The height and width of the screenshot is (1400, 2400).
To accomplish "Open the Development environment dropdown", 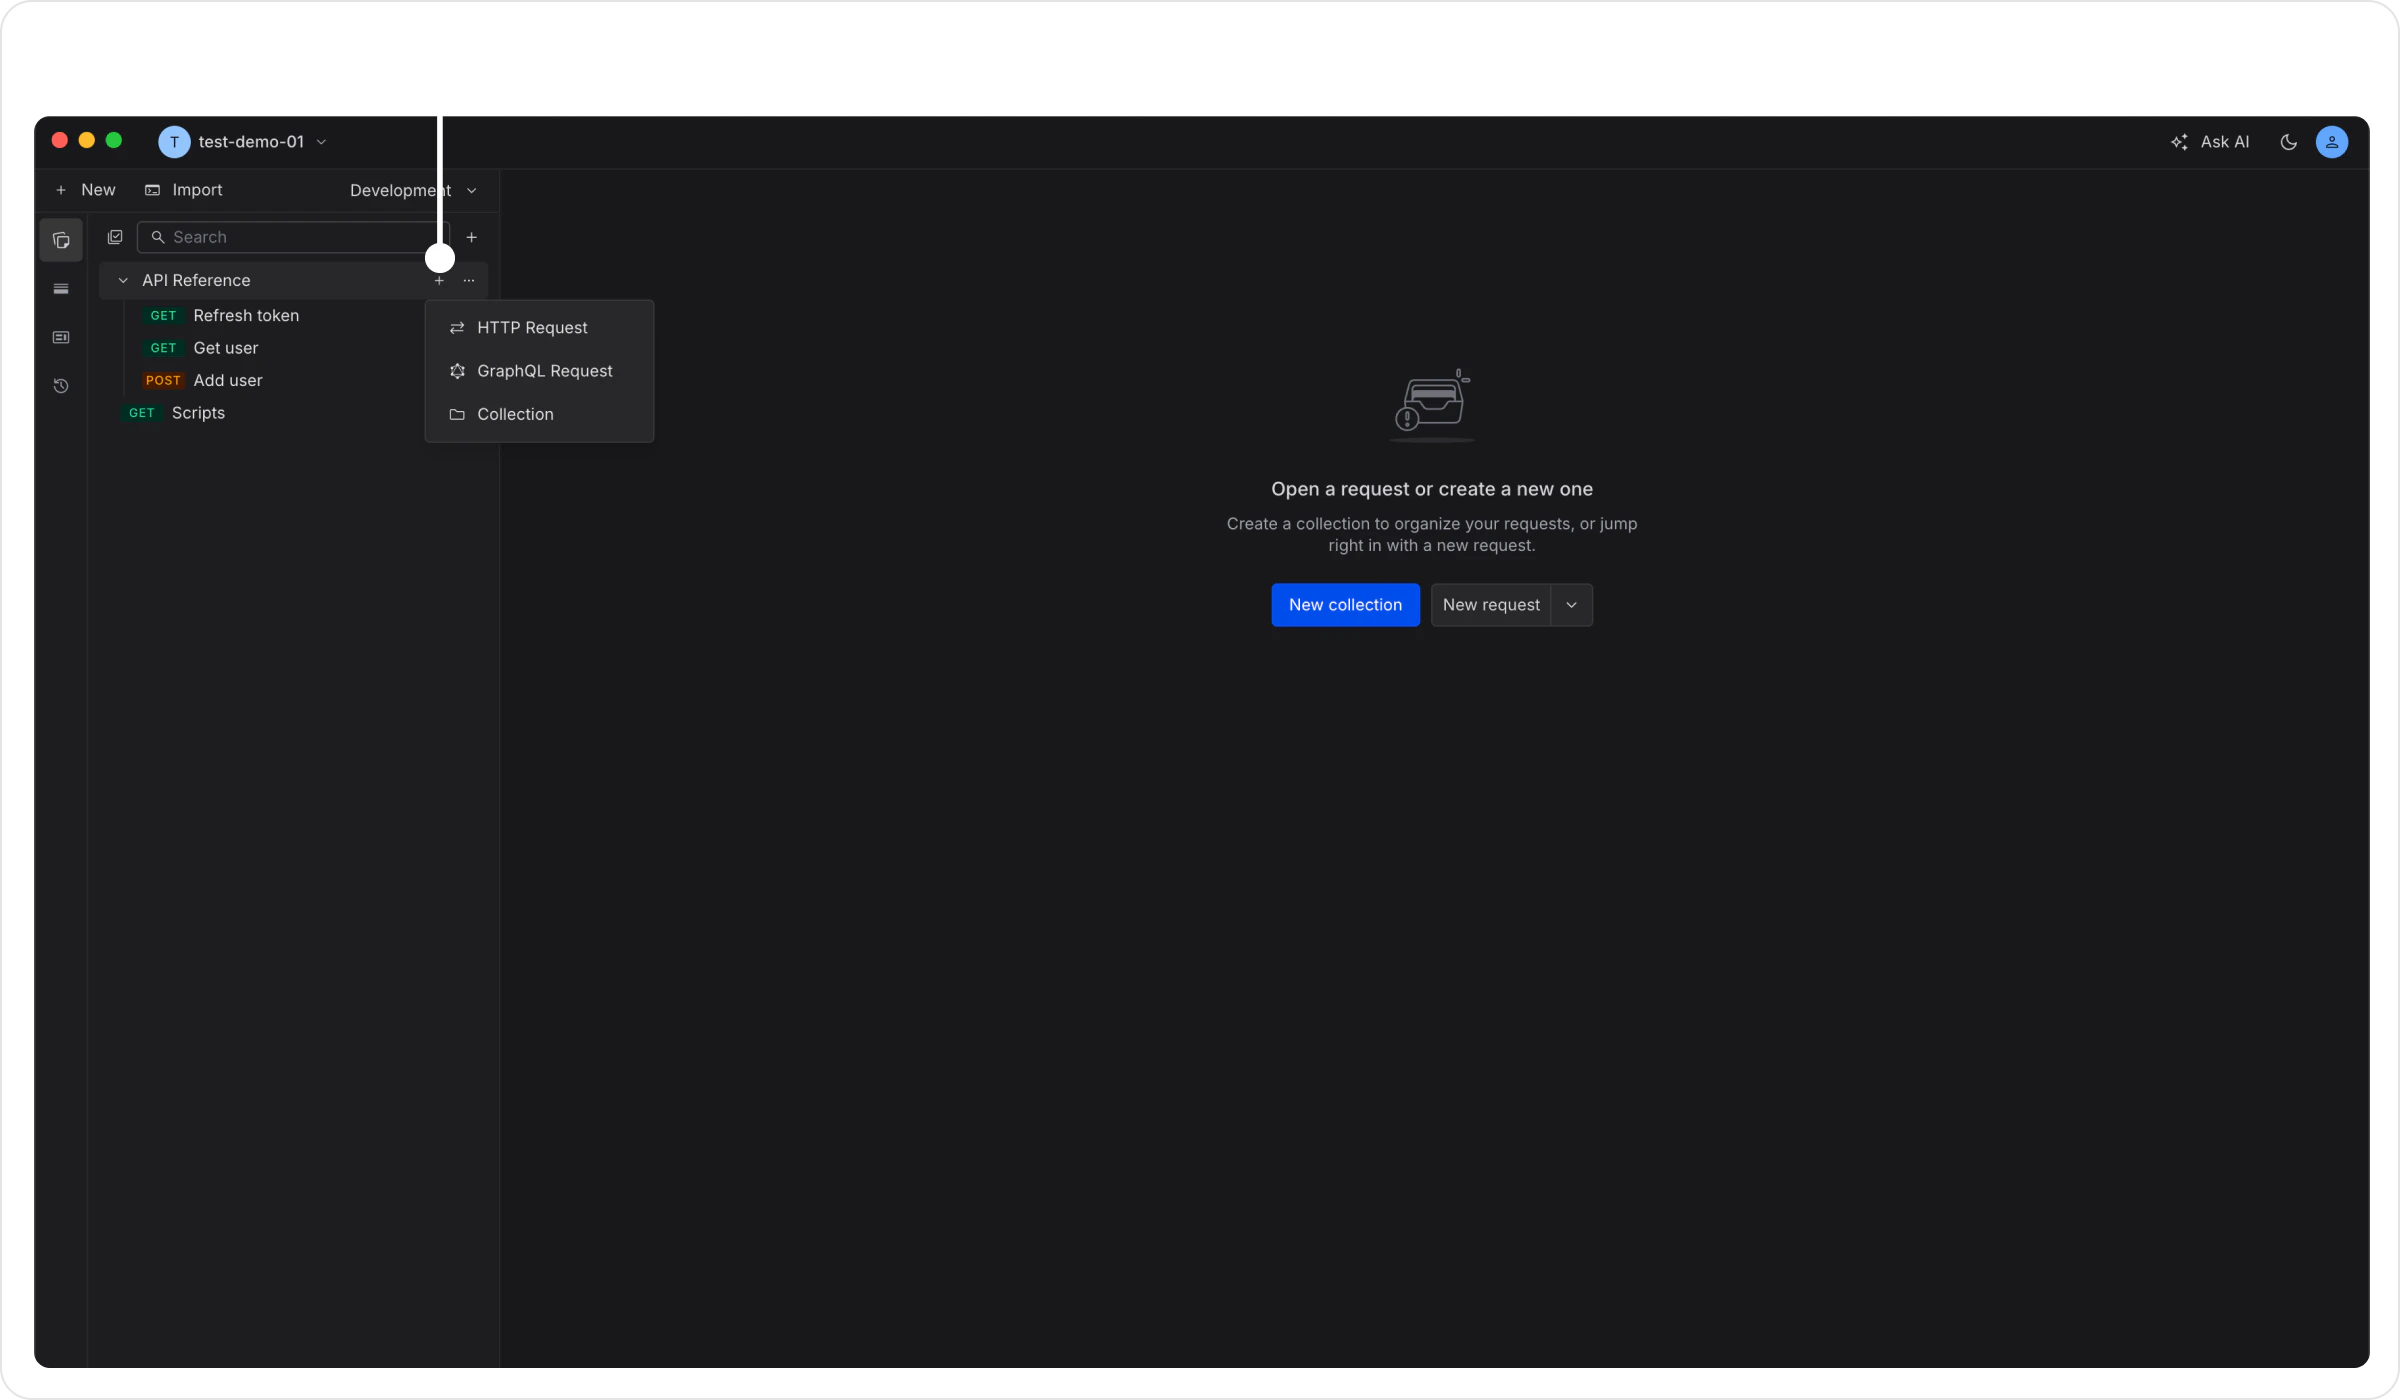I will (x=412, y=190).
